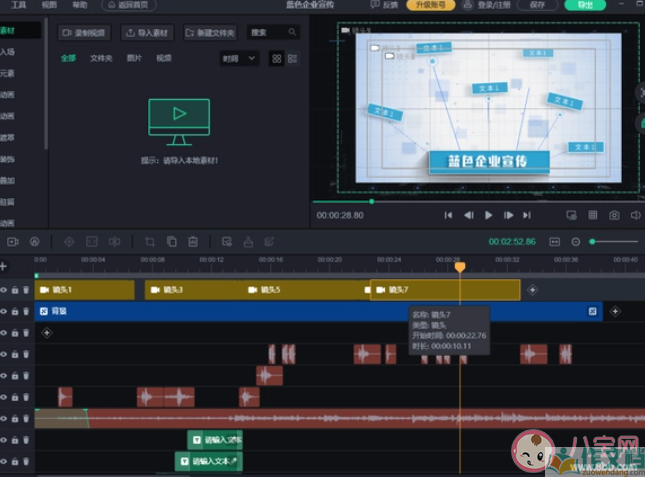Click the copy icon in timeline toolbar
645x477 pixels.
click(x=171, y=241)
